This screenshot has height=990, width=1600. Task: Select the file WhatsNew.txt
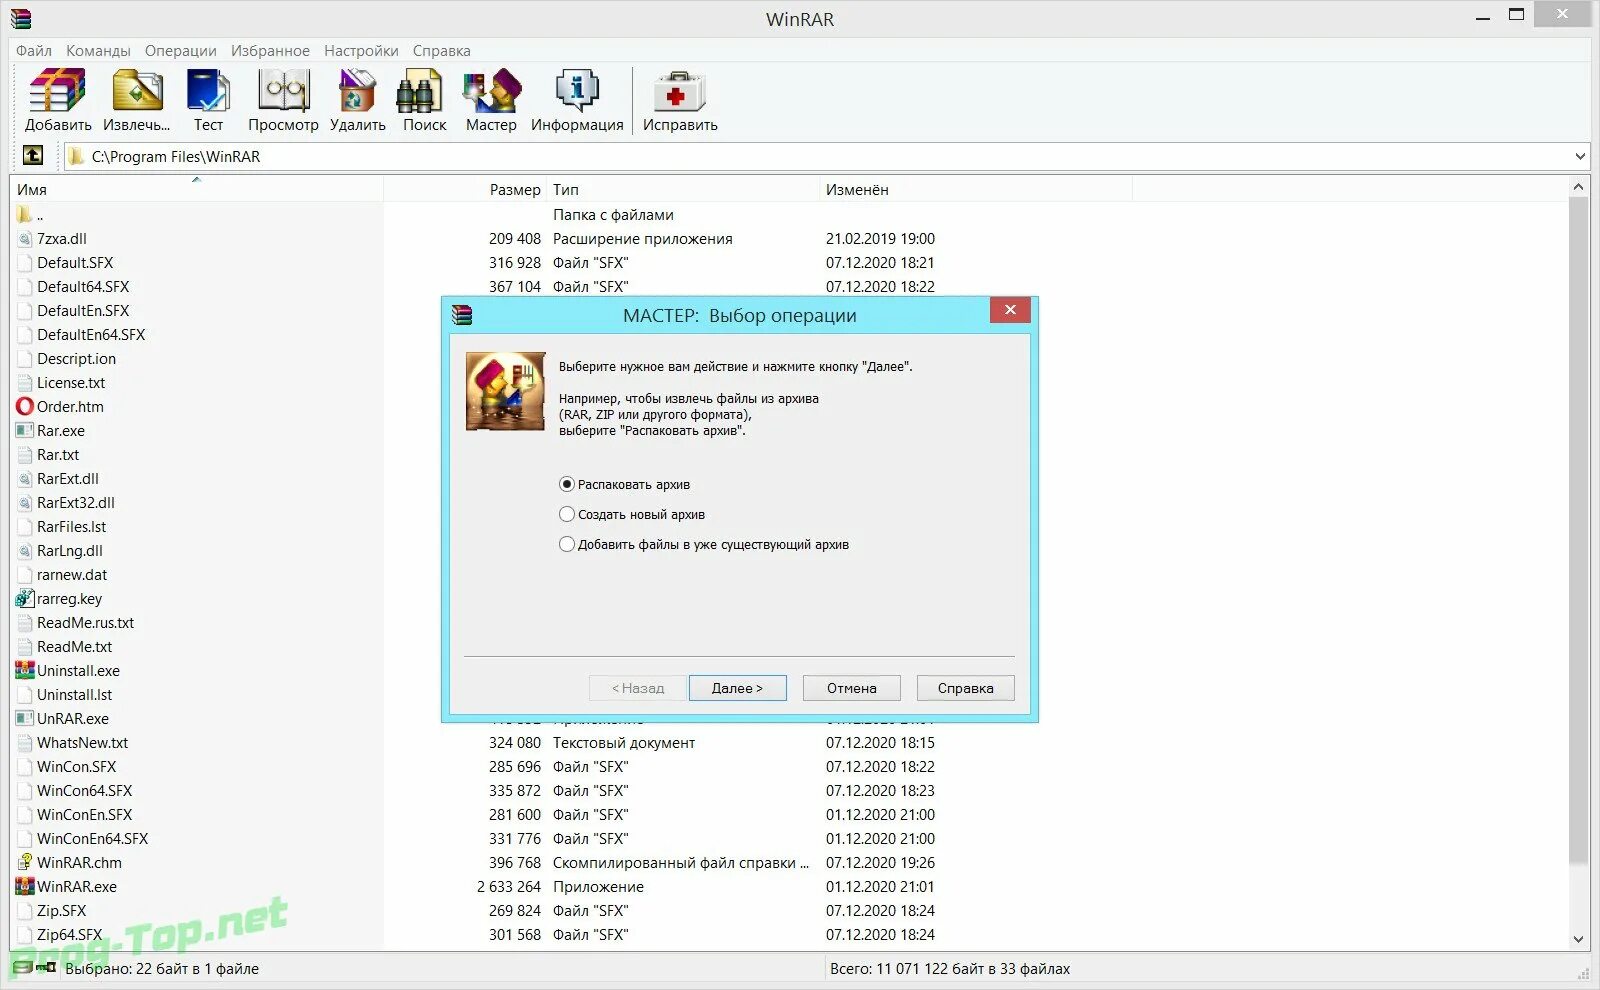click(x=82, y=743)
